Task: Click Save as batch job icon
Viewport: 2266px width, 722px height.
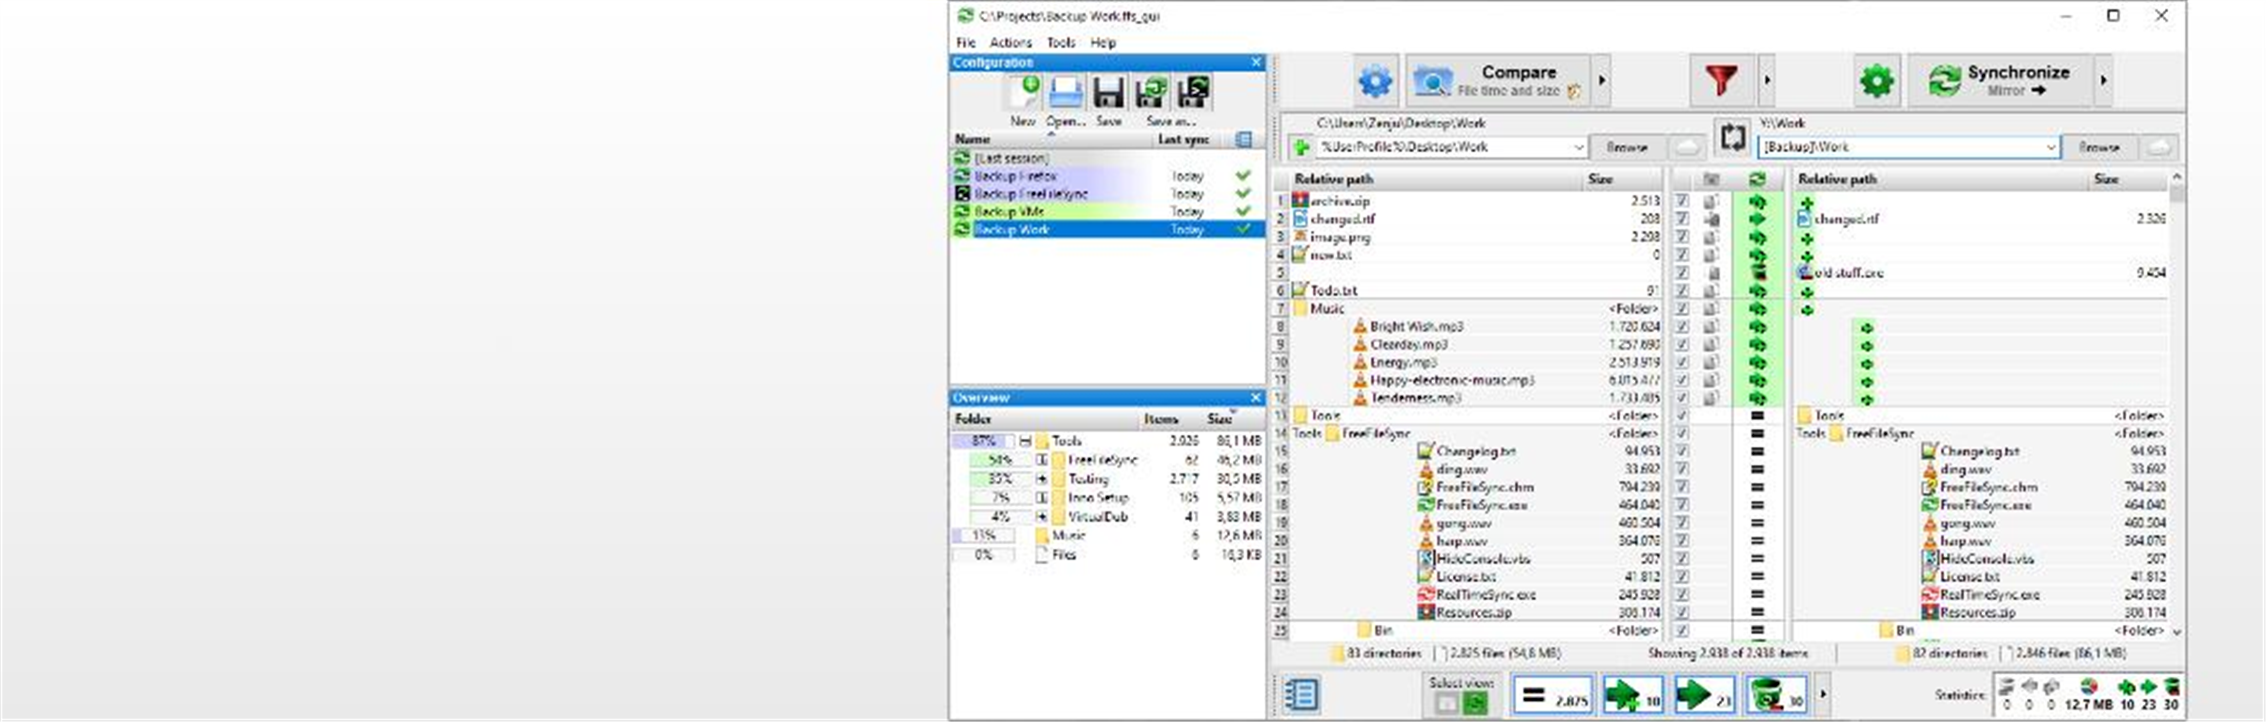Action: pos(1193,93)
